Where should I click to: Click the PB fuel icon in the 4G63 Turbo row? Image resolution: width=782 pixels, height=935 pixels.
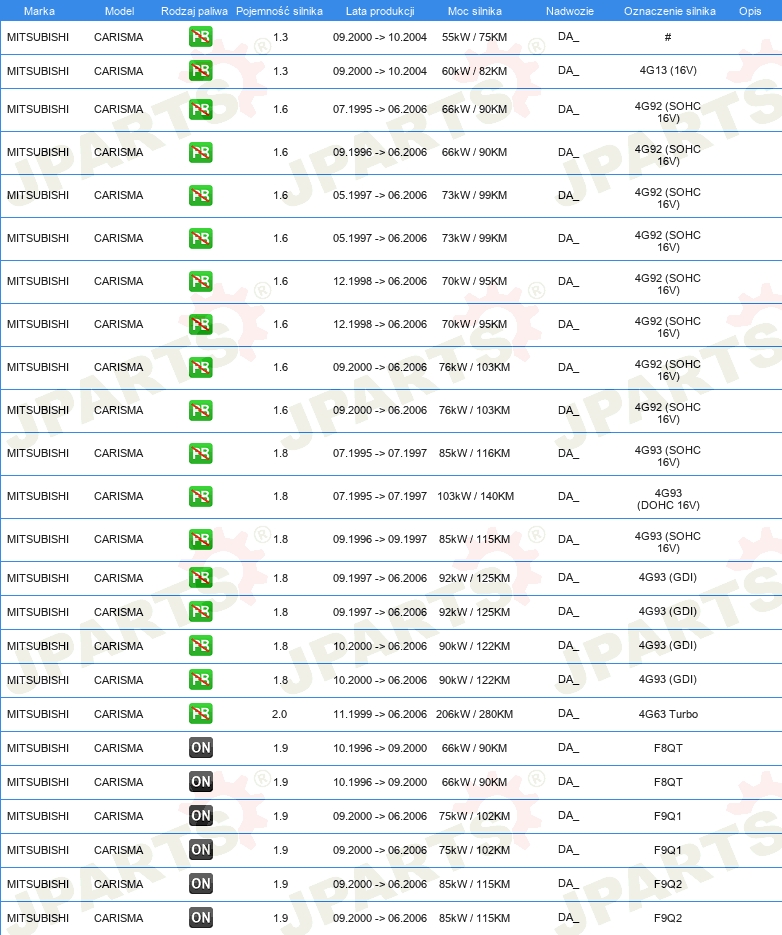pyautogui.click(x=200, y=714)
